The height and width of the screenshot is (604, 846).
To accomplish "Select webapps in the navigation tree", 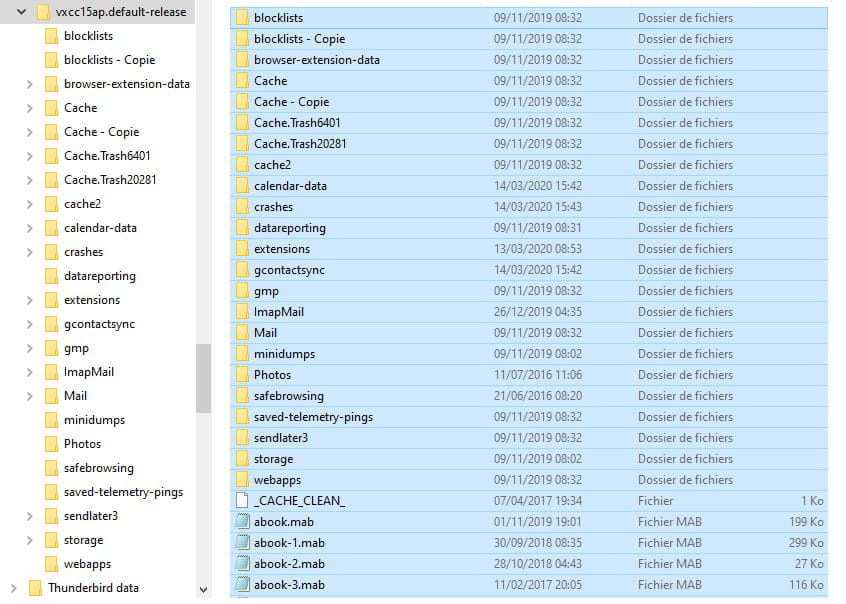I will point(87,564).
